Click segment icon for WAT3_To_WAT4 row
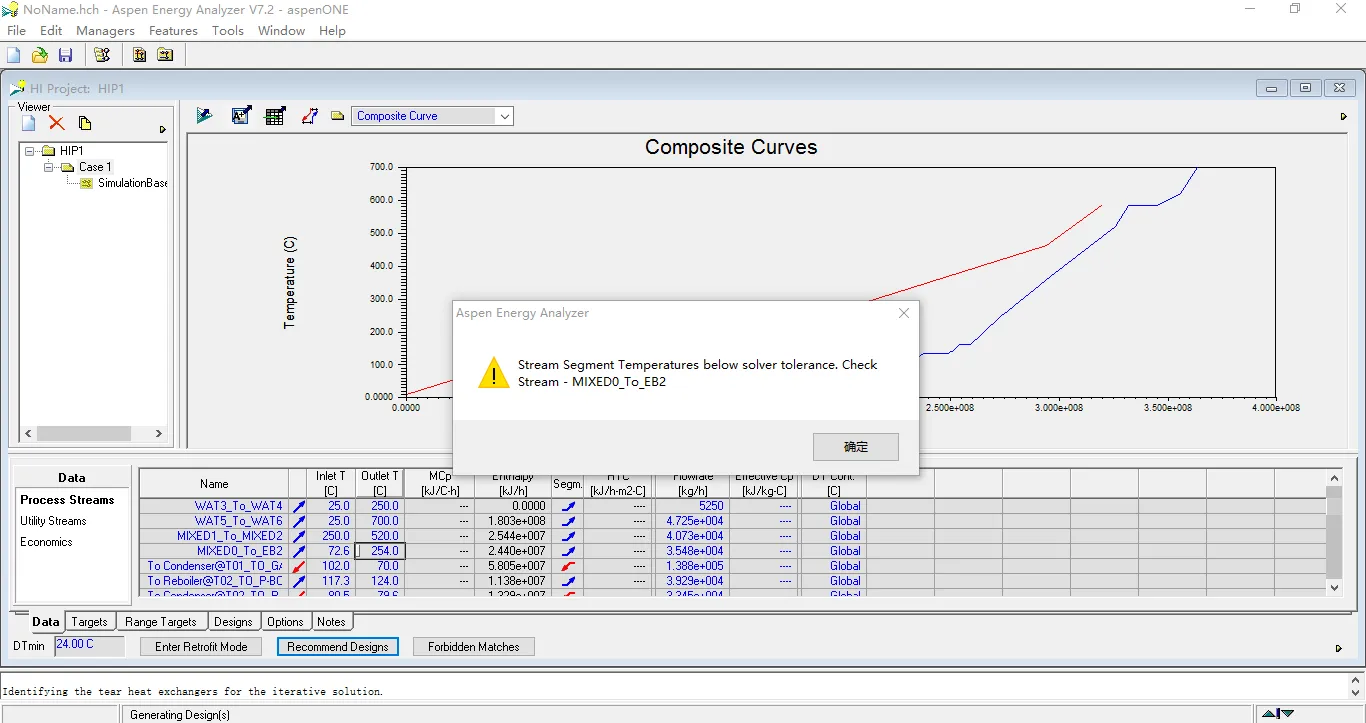Viewport: 1366px width, 723px height. [x=568, y=506]
